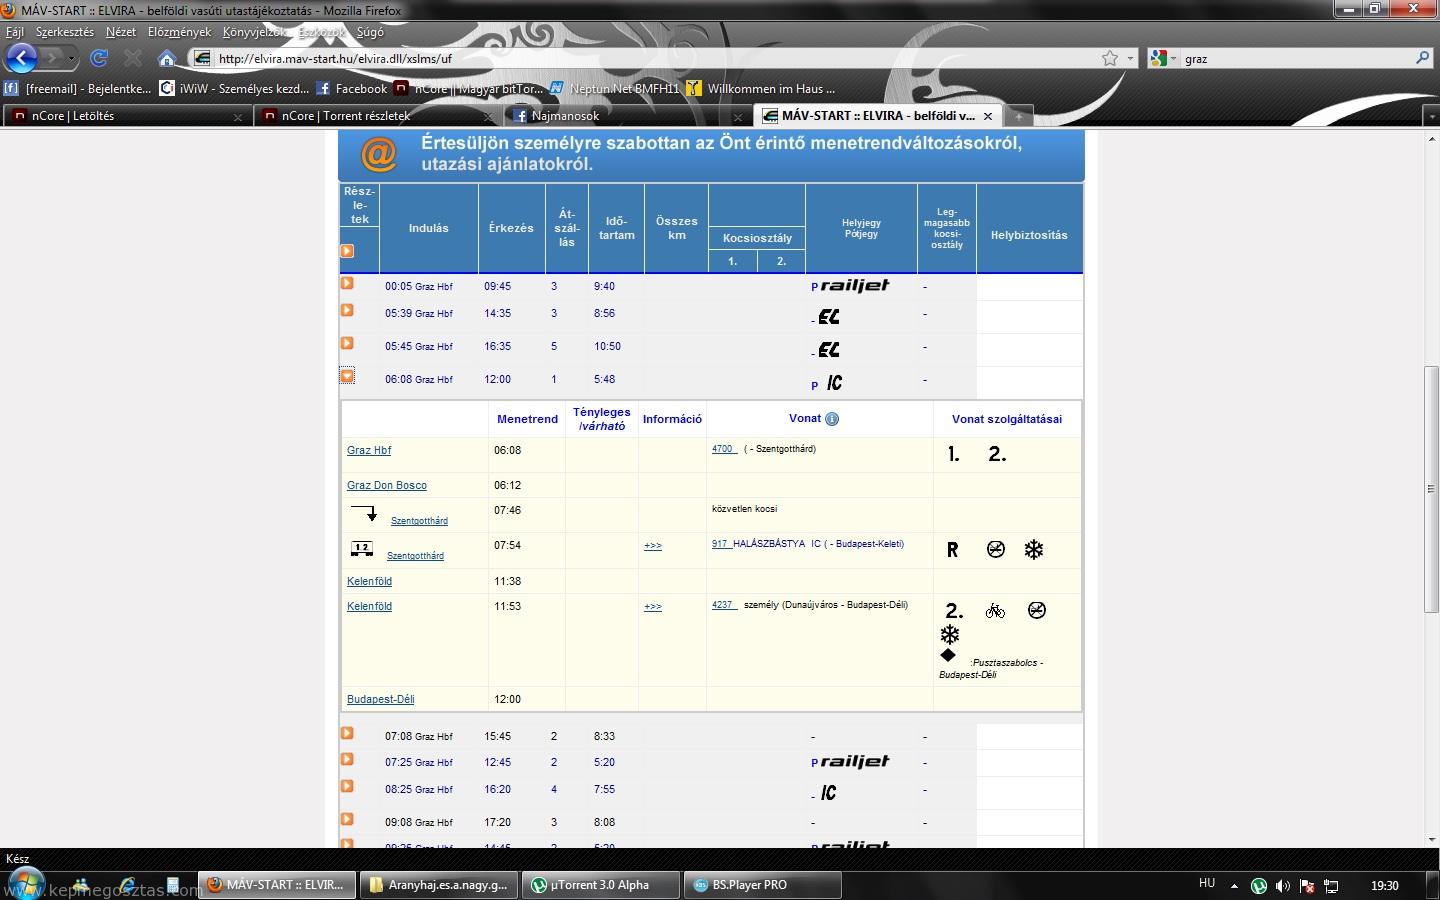1440x900 pixels.
Task: Open Willkommen im Haus bookmark
Action: [x=761, y=88]
